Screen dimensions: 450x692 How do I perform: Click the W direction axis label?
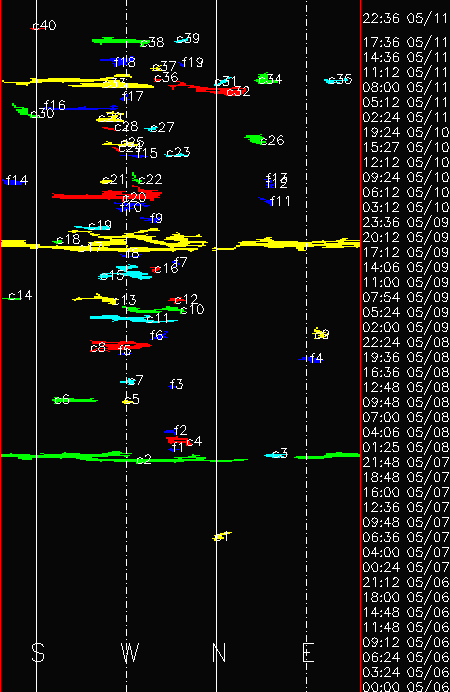[130, 652]
